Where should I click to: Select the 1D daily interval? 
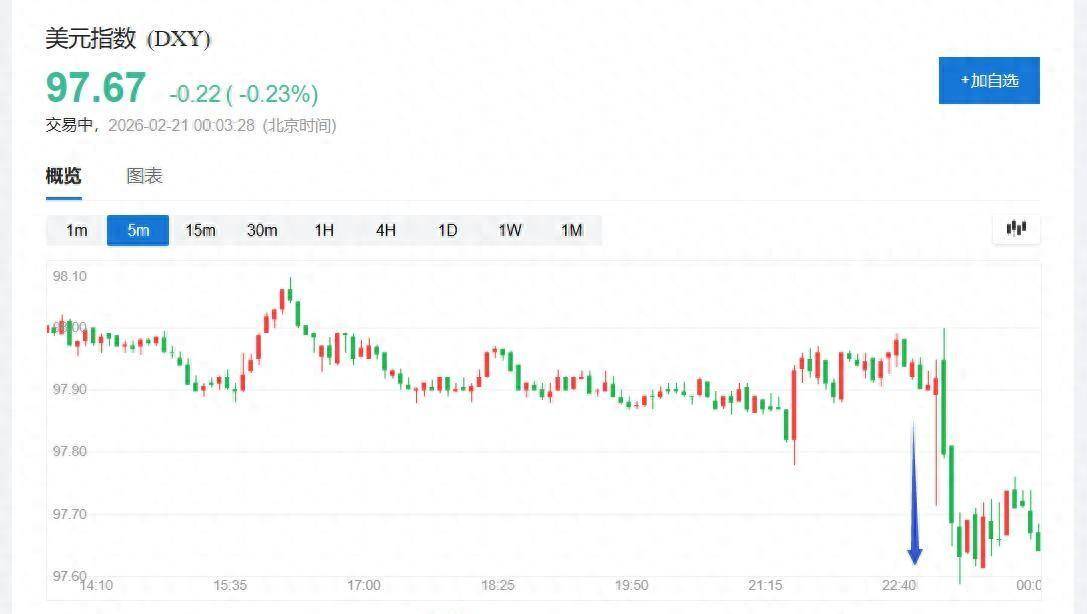447,230
